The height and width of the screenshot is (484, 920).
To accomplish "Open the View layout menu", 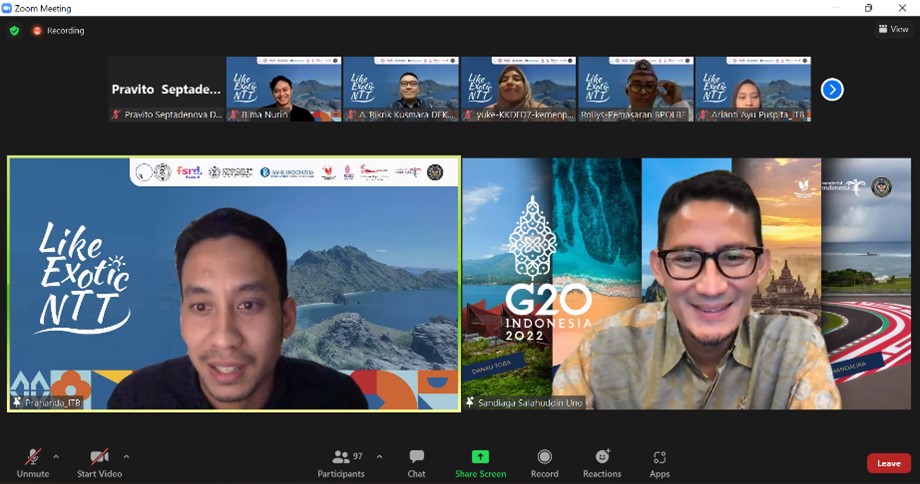I will click(893, 30).
